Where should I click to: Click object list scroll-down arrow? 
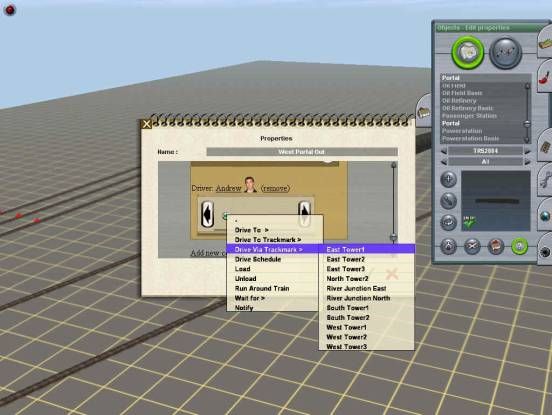coord(527,140)
